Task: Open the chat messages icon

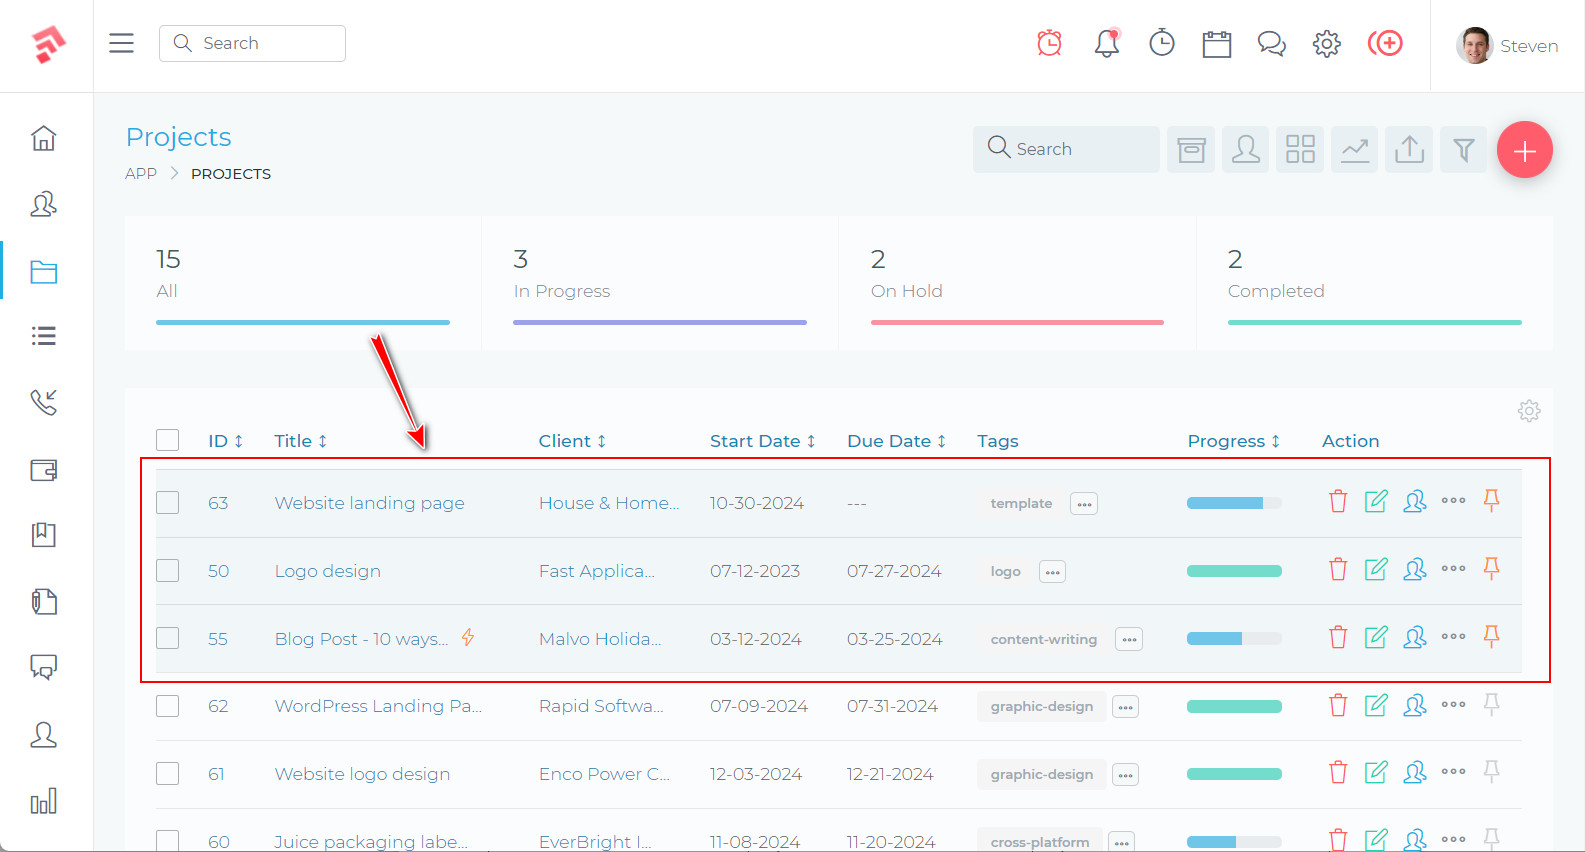Action: [x=1271, y=44]
